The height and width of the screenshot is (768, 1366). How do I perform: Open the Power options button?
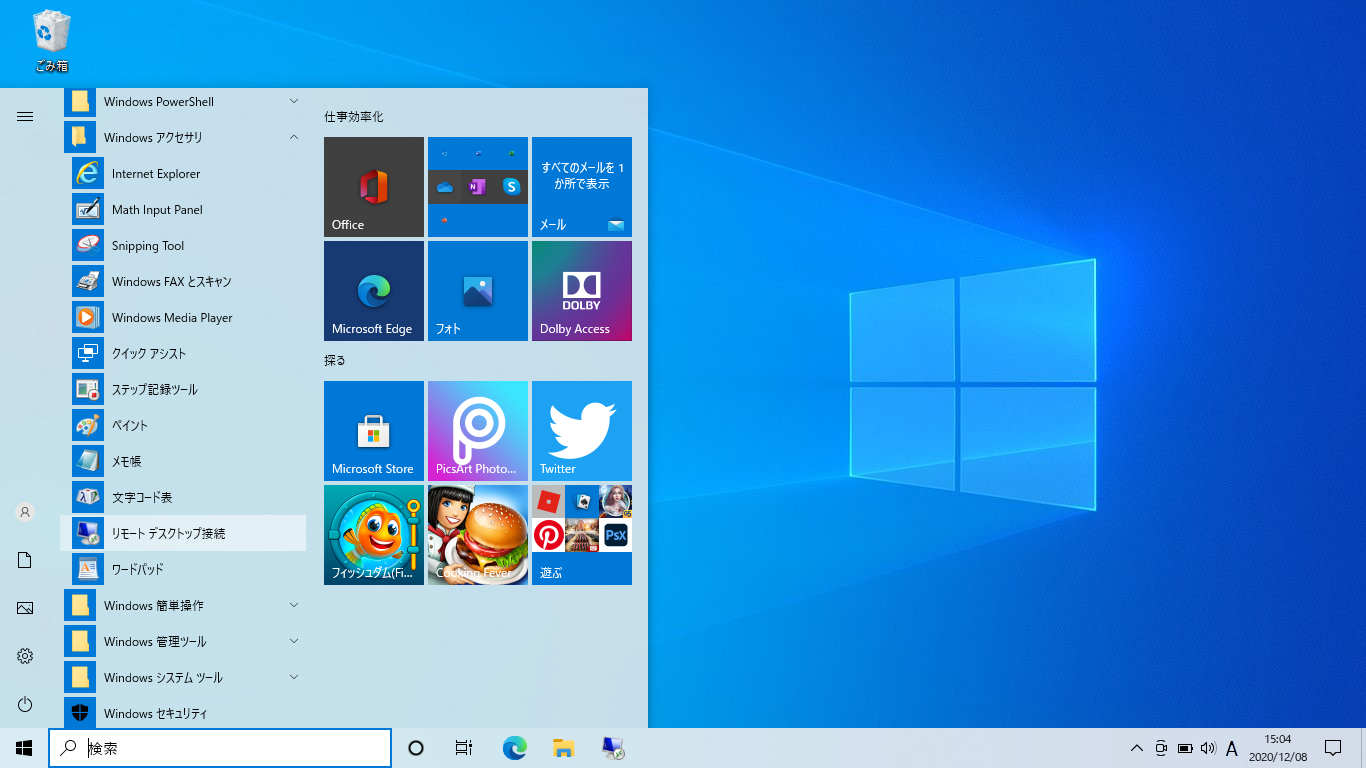[x=25, y=704]
